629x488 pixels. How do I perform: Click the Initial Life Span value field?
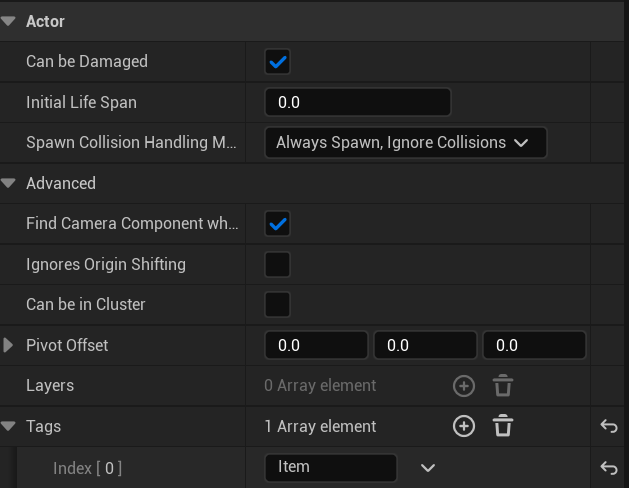pos(358,102)
